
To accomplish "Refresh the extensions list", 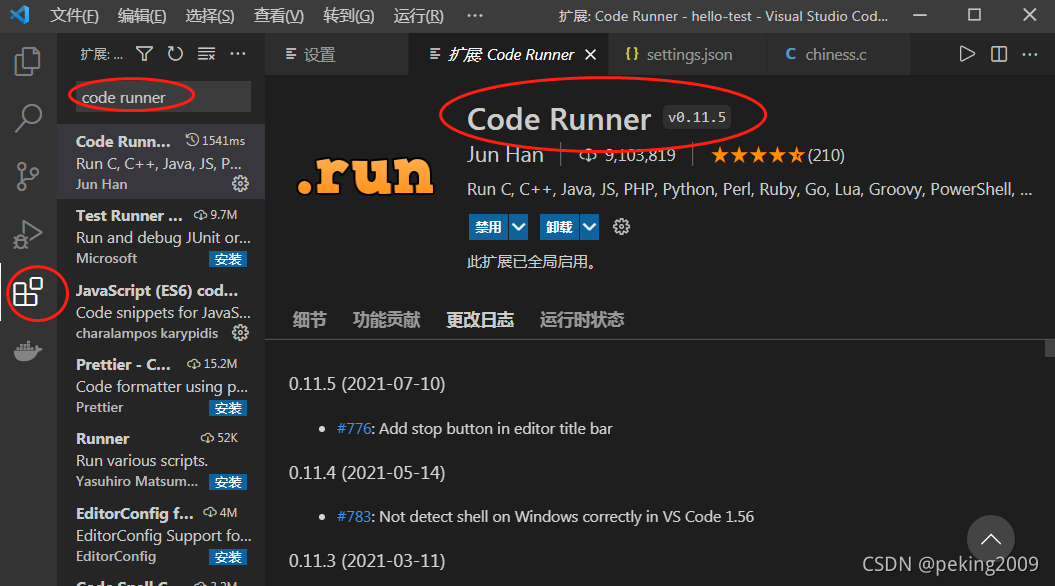I will [x=175, y=54].
